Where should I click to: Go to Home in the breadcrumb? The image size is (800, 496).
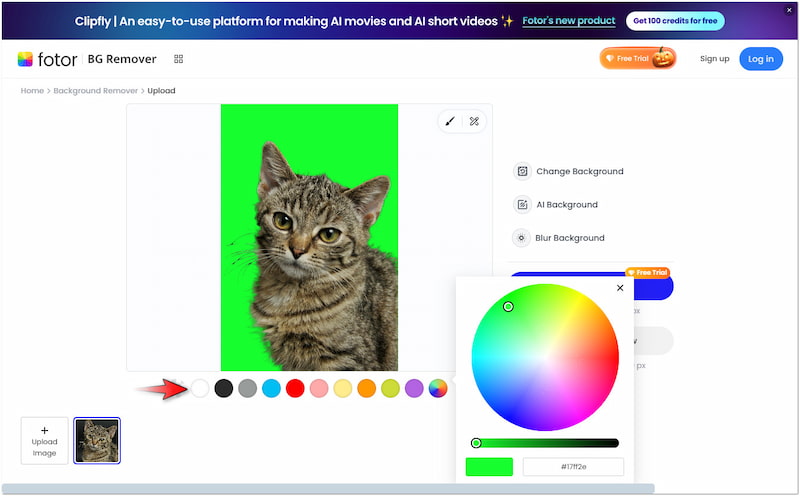point(32,91)
